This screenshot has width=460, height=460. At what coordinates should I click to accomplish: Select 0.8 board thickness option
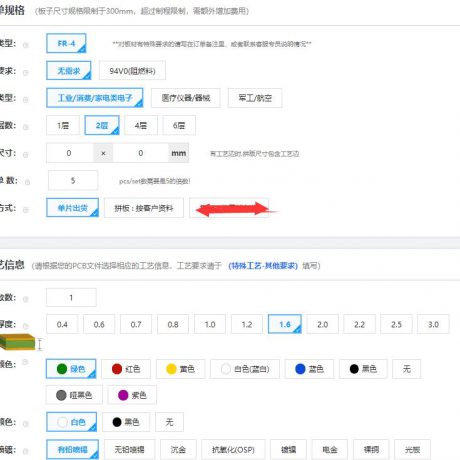[173, 324]
